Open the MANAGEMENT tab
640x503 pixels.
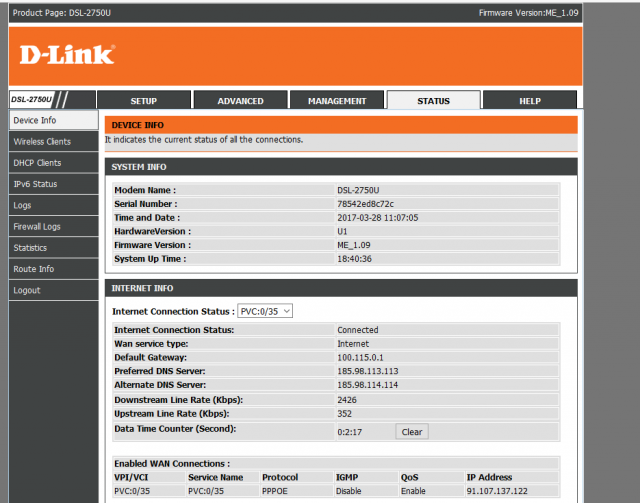coord(337,101)
